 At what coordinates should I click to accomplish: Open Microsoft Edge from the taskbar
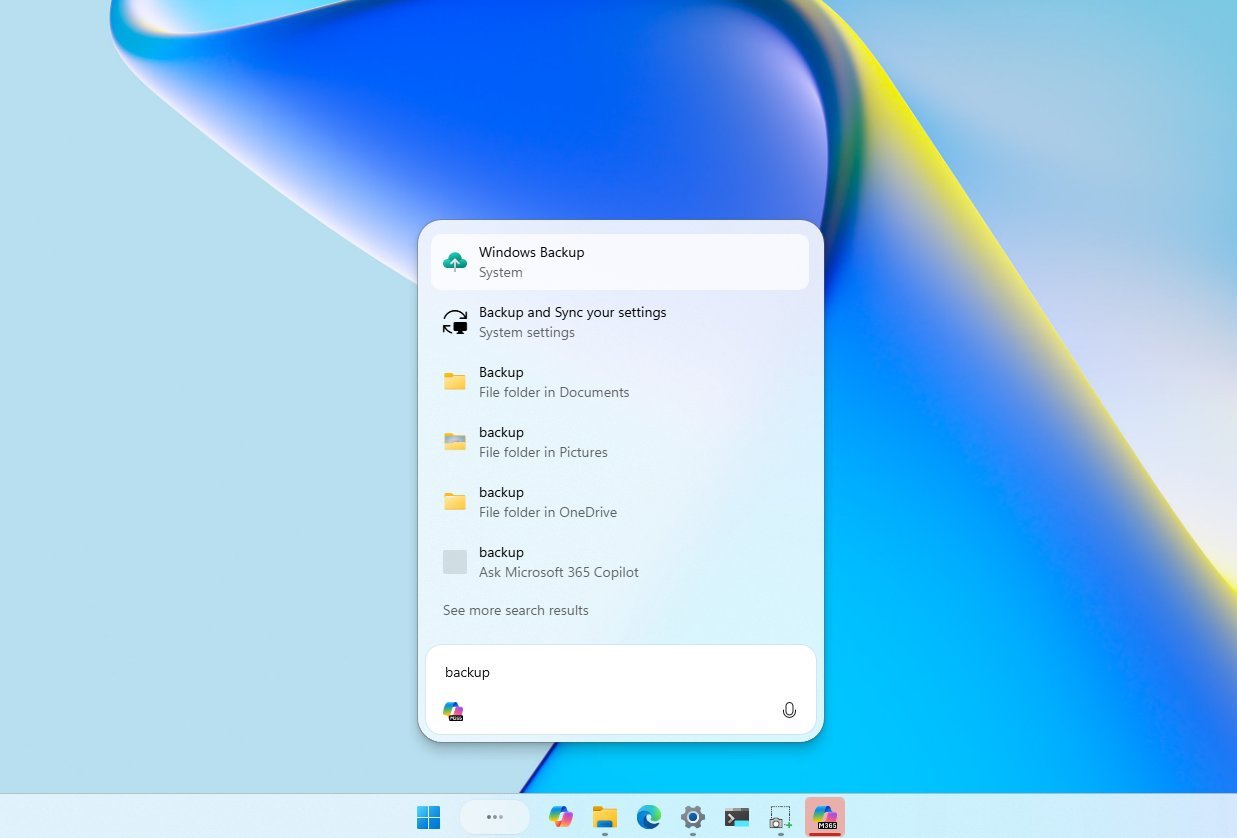pos(649,817)
